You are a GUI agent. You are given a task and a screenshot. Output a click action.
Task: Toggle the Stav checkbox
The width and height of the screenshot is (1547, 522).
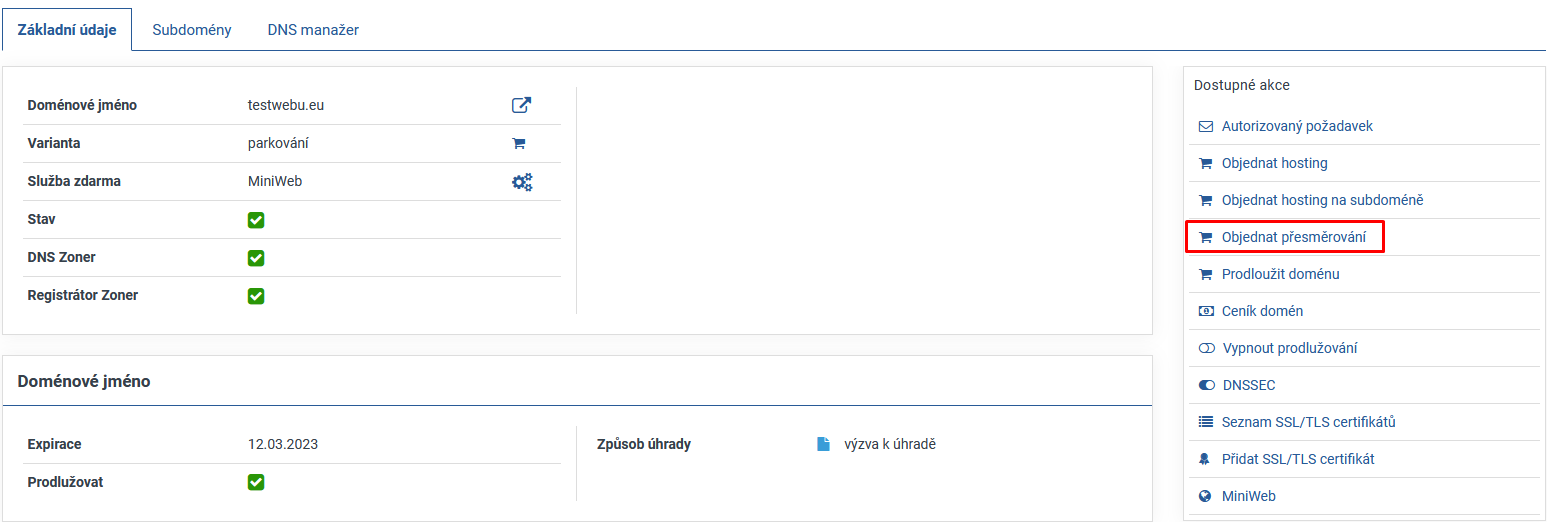pyautogui.click(x=256, y=220)
